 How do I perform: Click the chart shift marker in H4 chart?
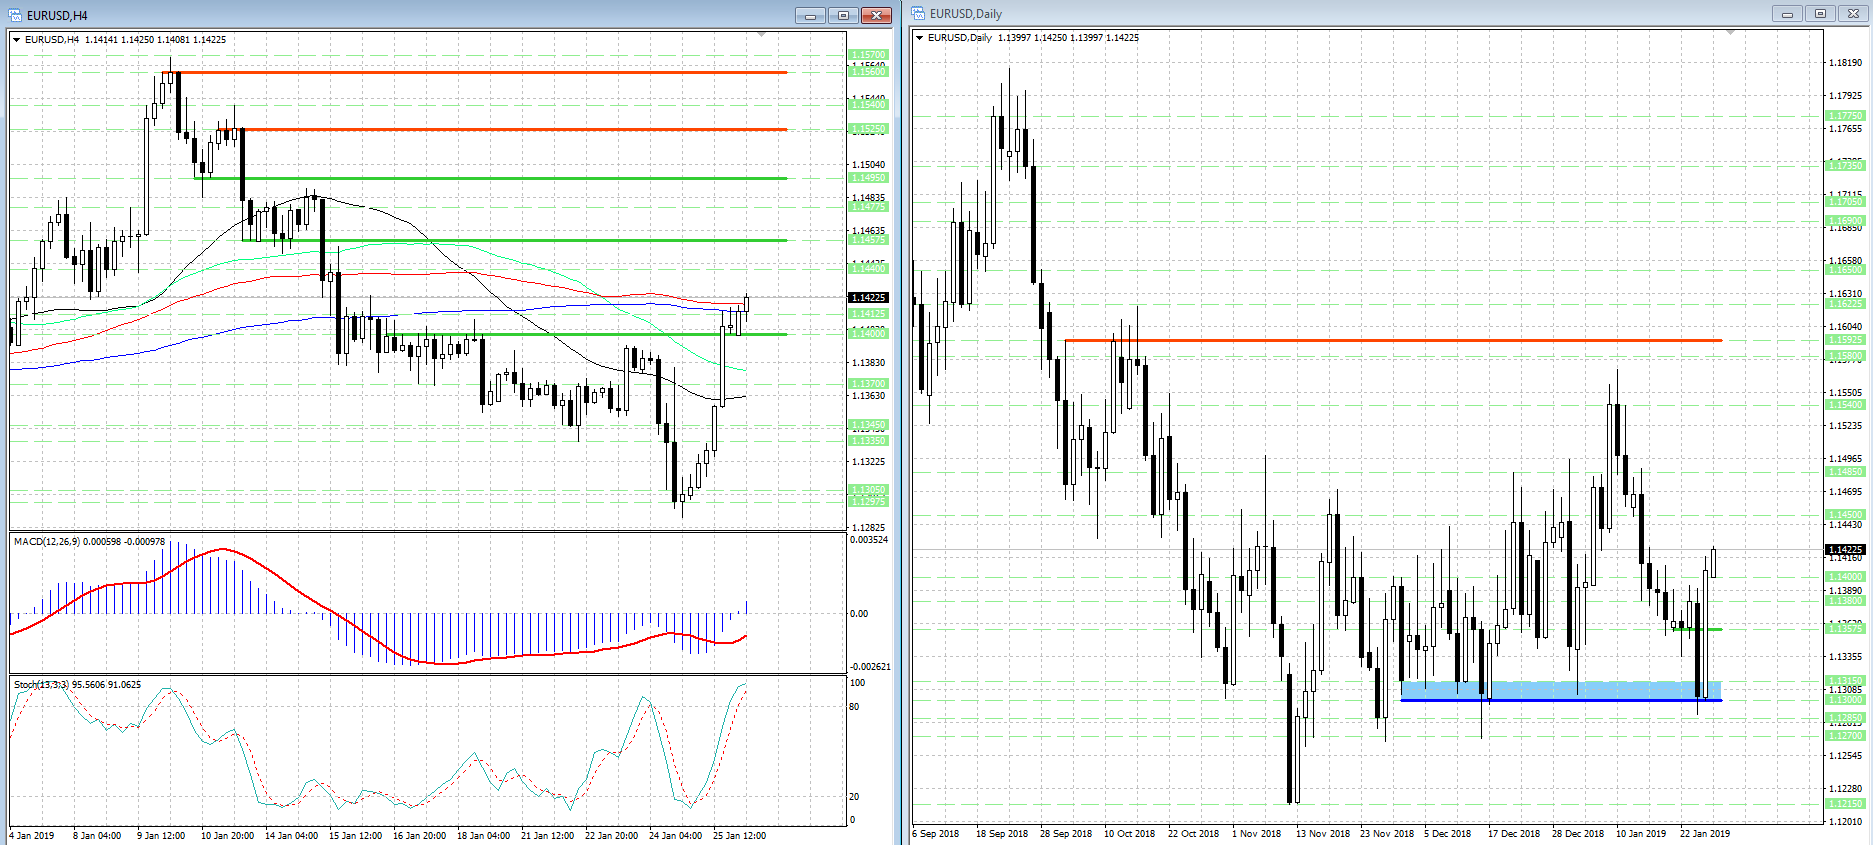coord(762,35)
